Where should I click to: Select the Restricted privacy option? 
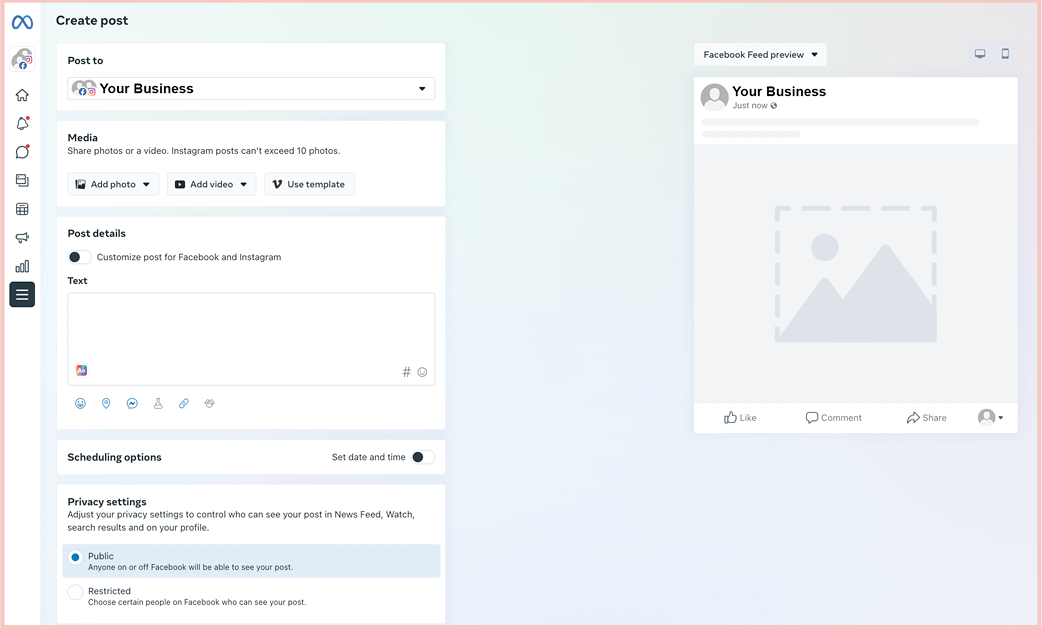[x=251, y=596]
